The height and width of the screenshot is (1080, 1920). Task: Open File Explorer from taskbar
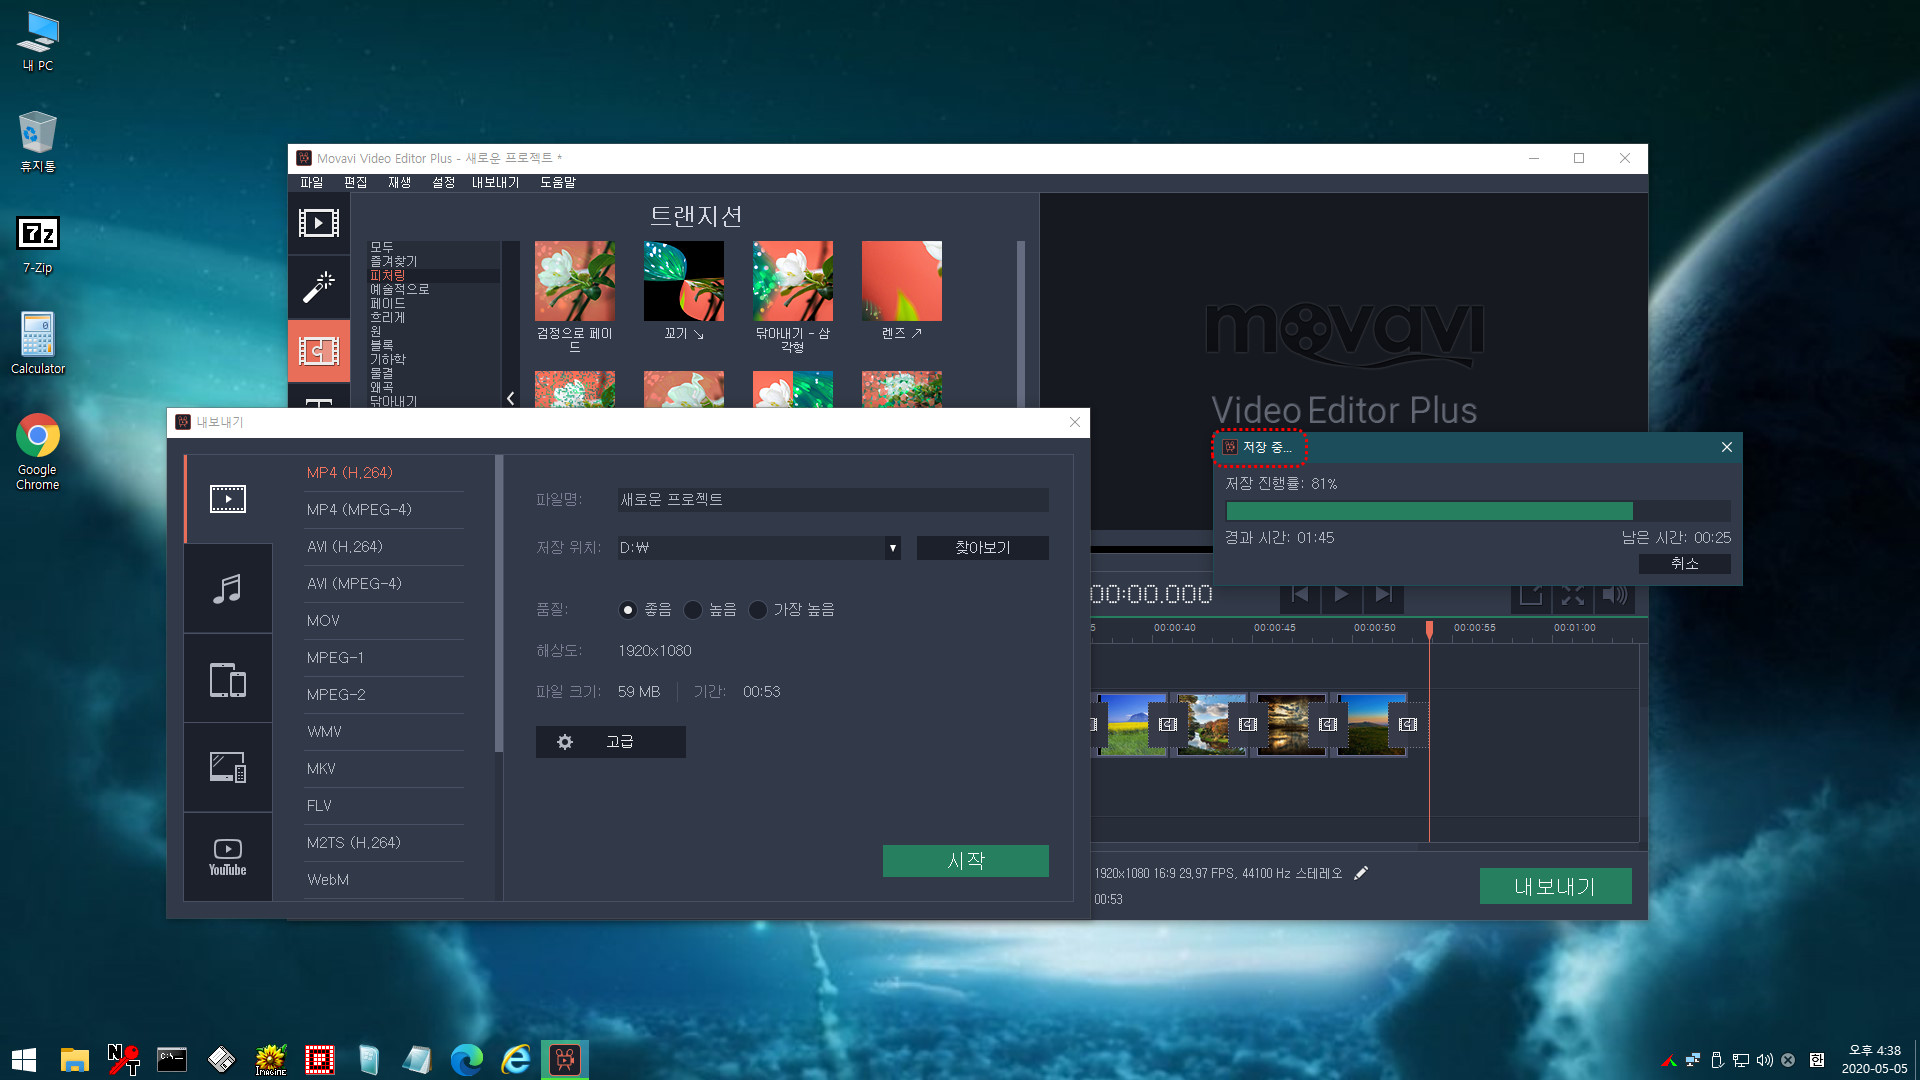point(74,1059)
